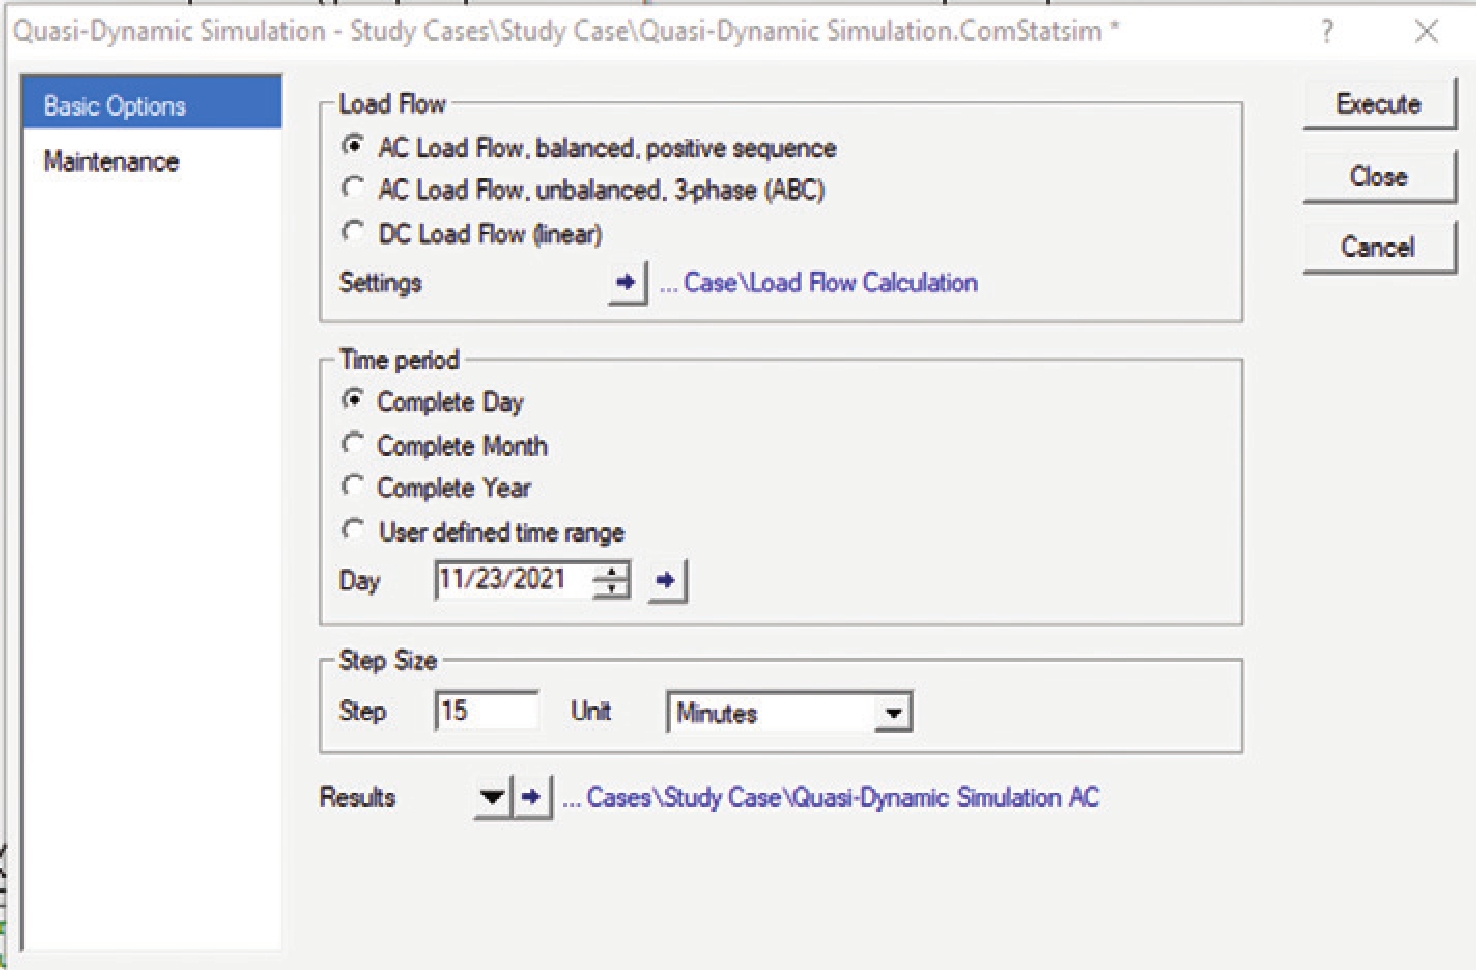
Task: Click the right arrow button next to Results
Action: (533, 797)
